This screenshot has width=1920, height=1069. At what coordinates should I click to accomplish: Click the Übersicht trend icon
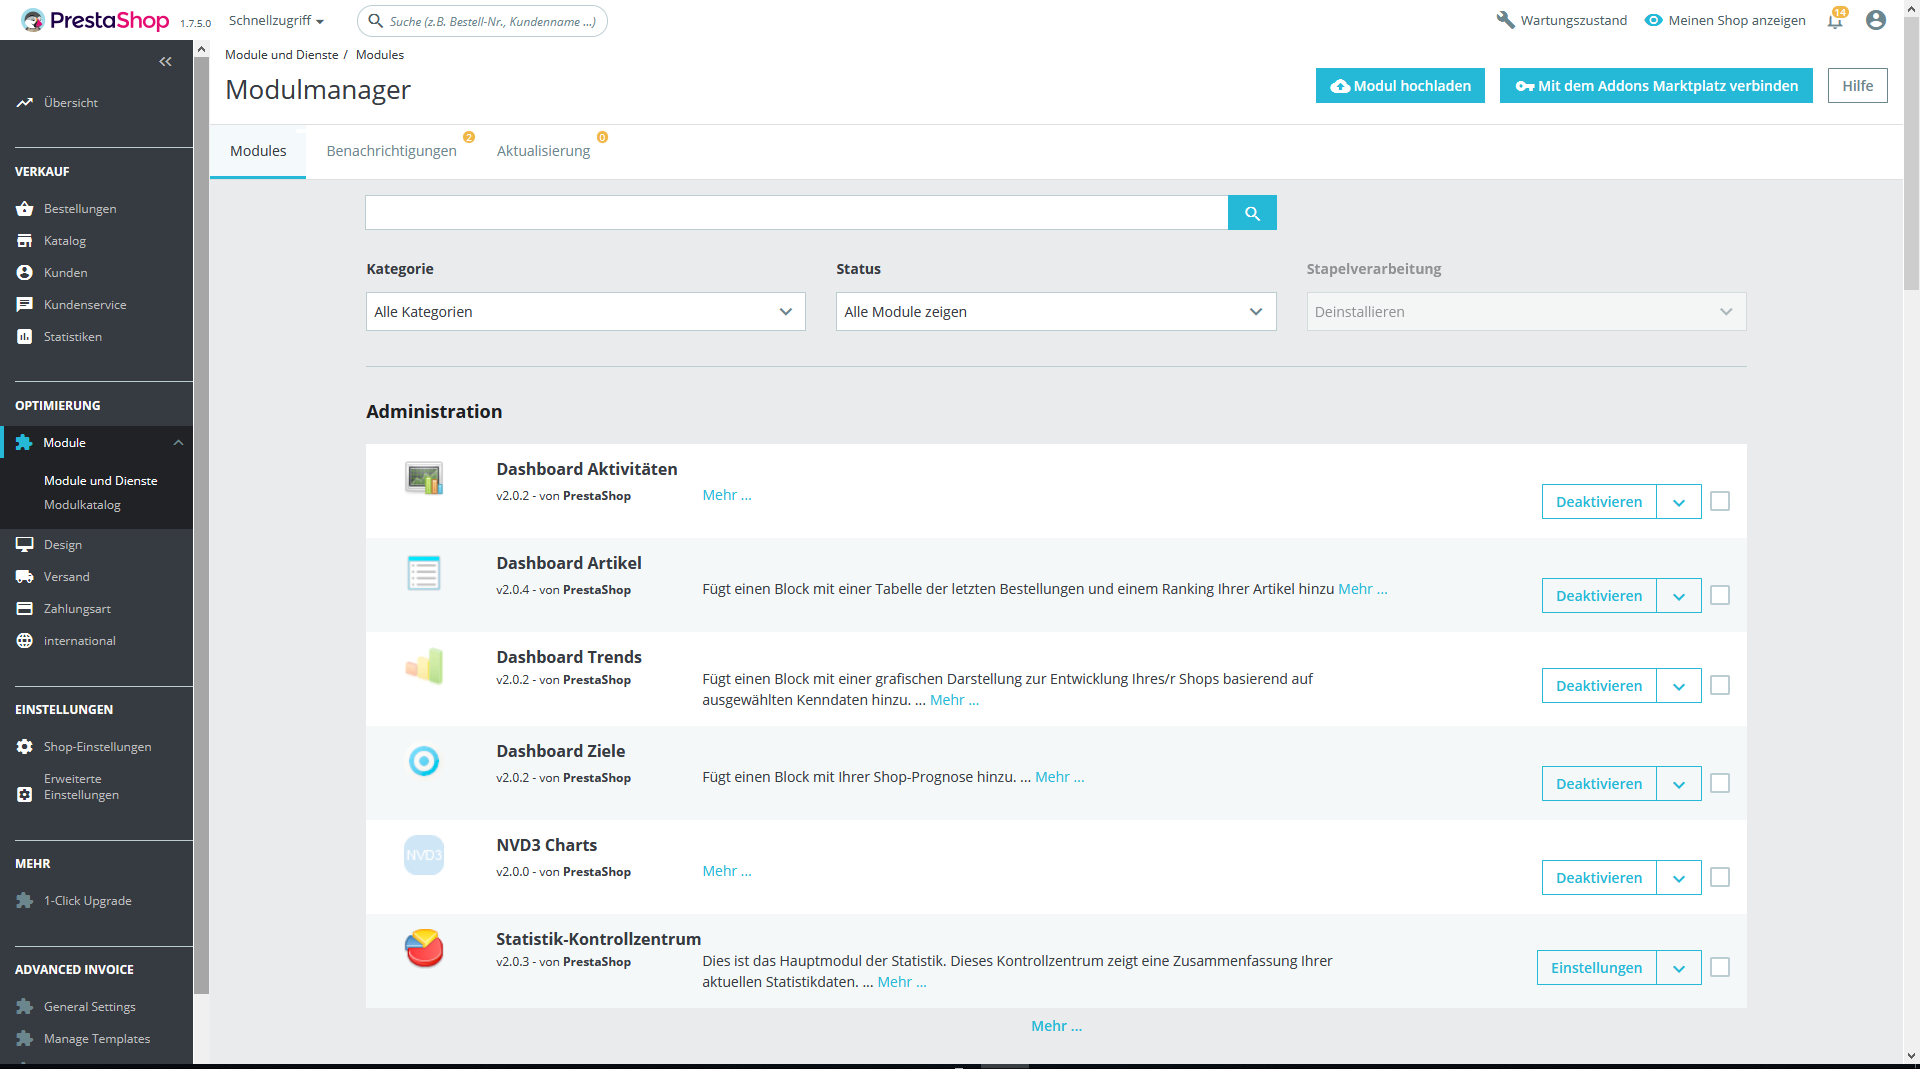point(25,103)
